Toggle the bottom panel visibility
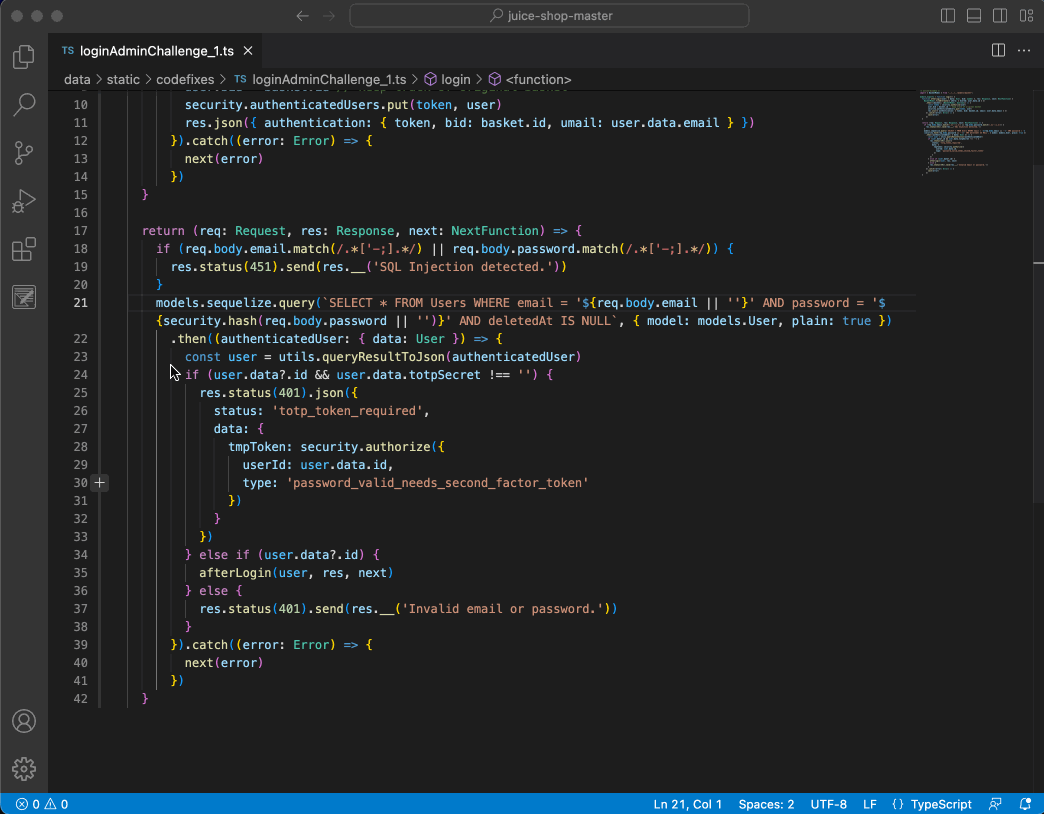The width and height of the screenshot is (1044, 814). pos(973,15)
